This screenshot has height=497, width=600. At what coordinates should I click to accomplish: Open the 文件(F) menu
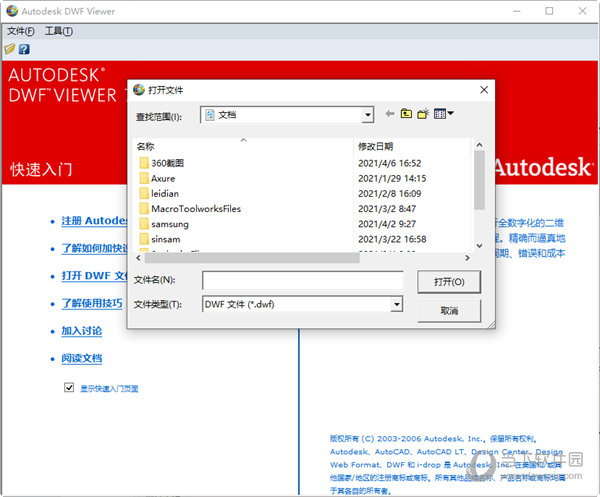[x=20, y=31]
